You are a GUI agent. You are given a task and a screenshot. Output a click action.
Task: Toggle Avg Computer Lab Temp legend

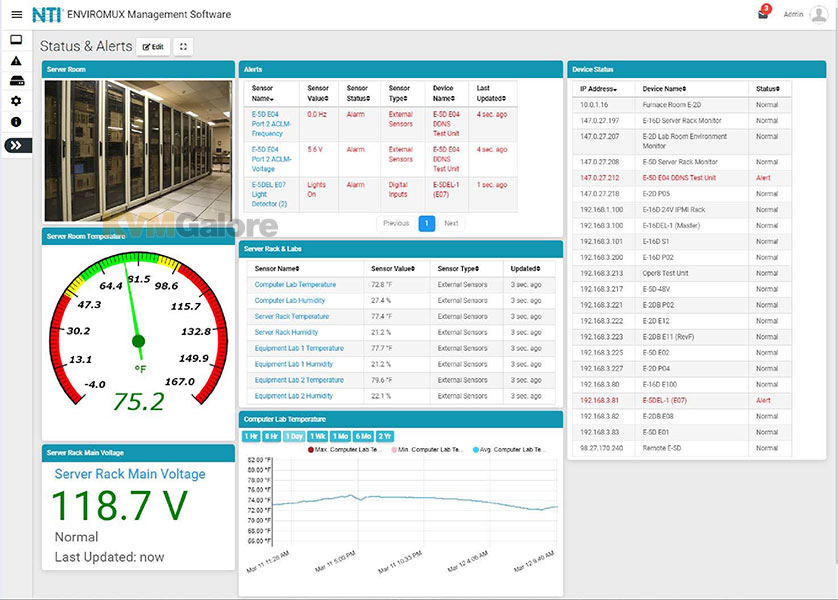coord(509,450)
